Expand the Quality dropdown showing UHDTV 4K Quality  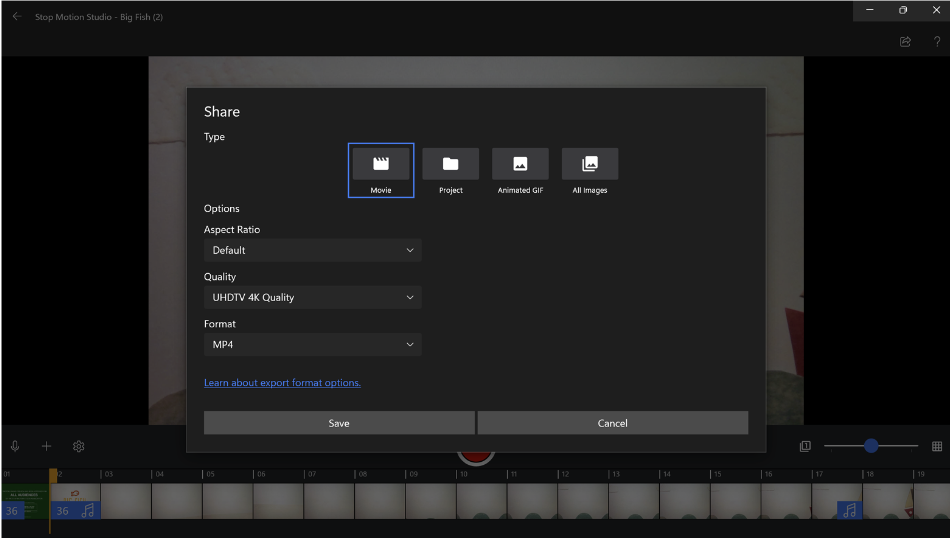[313, 297]
